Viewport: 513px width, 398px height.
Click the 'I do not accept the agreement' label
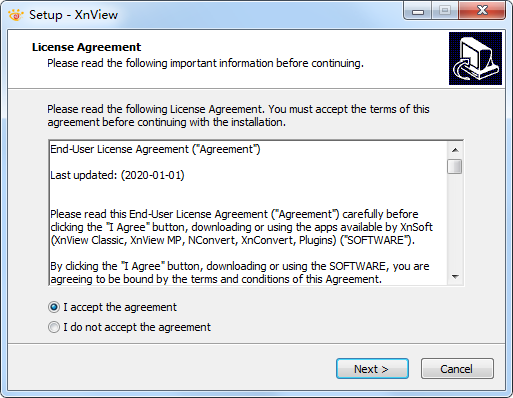coord(137,327)
